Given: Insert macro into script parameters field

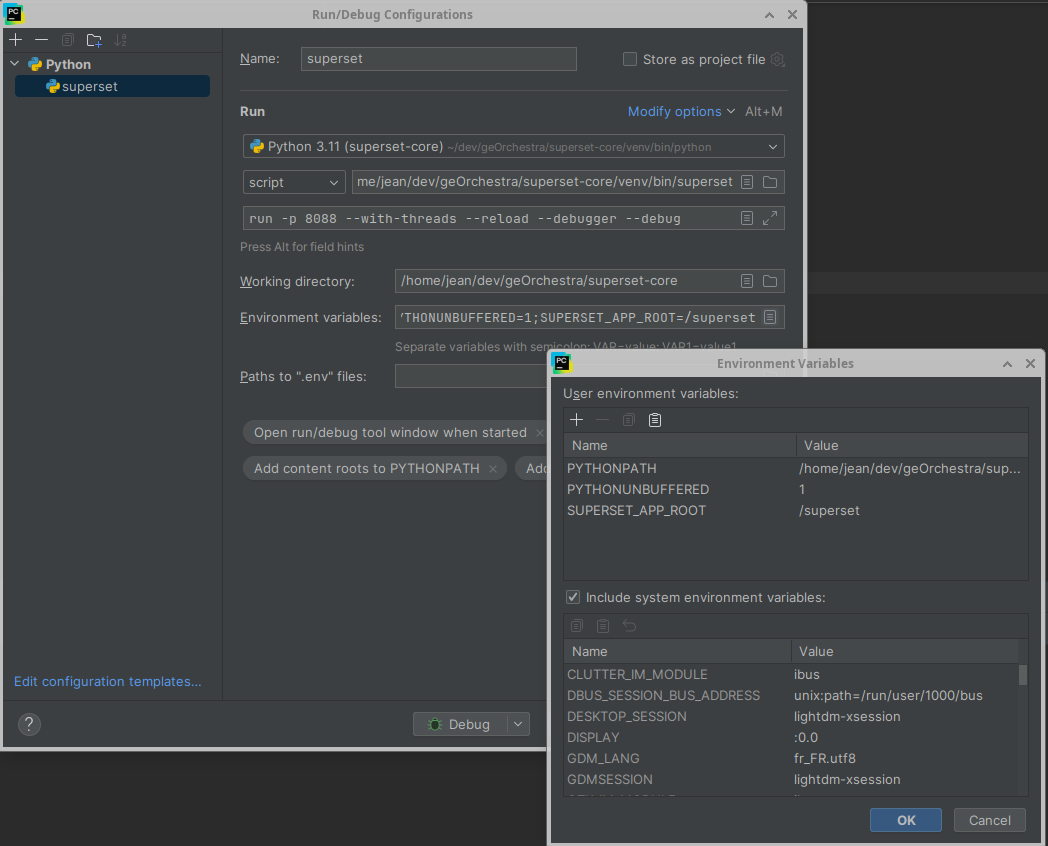Looking at the screenshot, I should click(747, 219).
